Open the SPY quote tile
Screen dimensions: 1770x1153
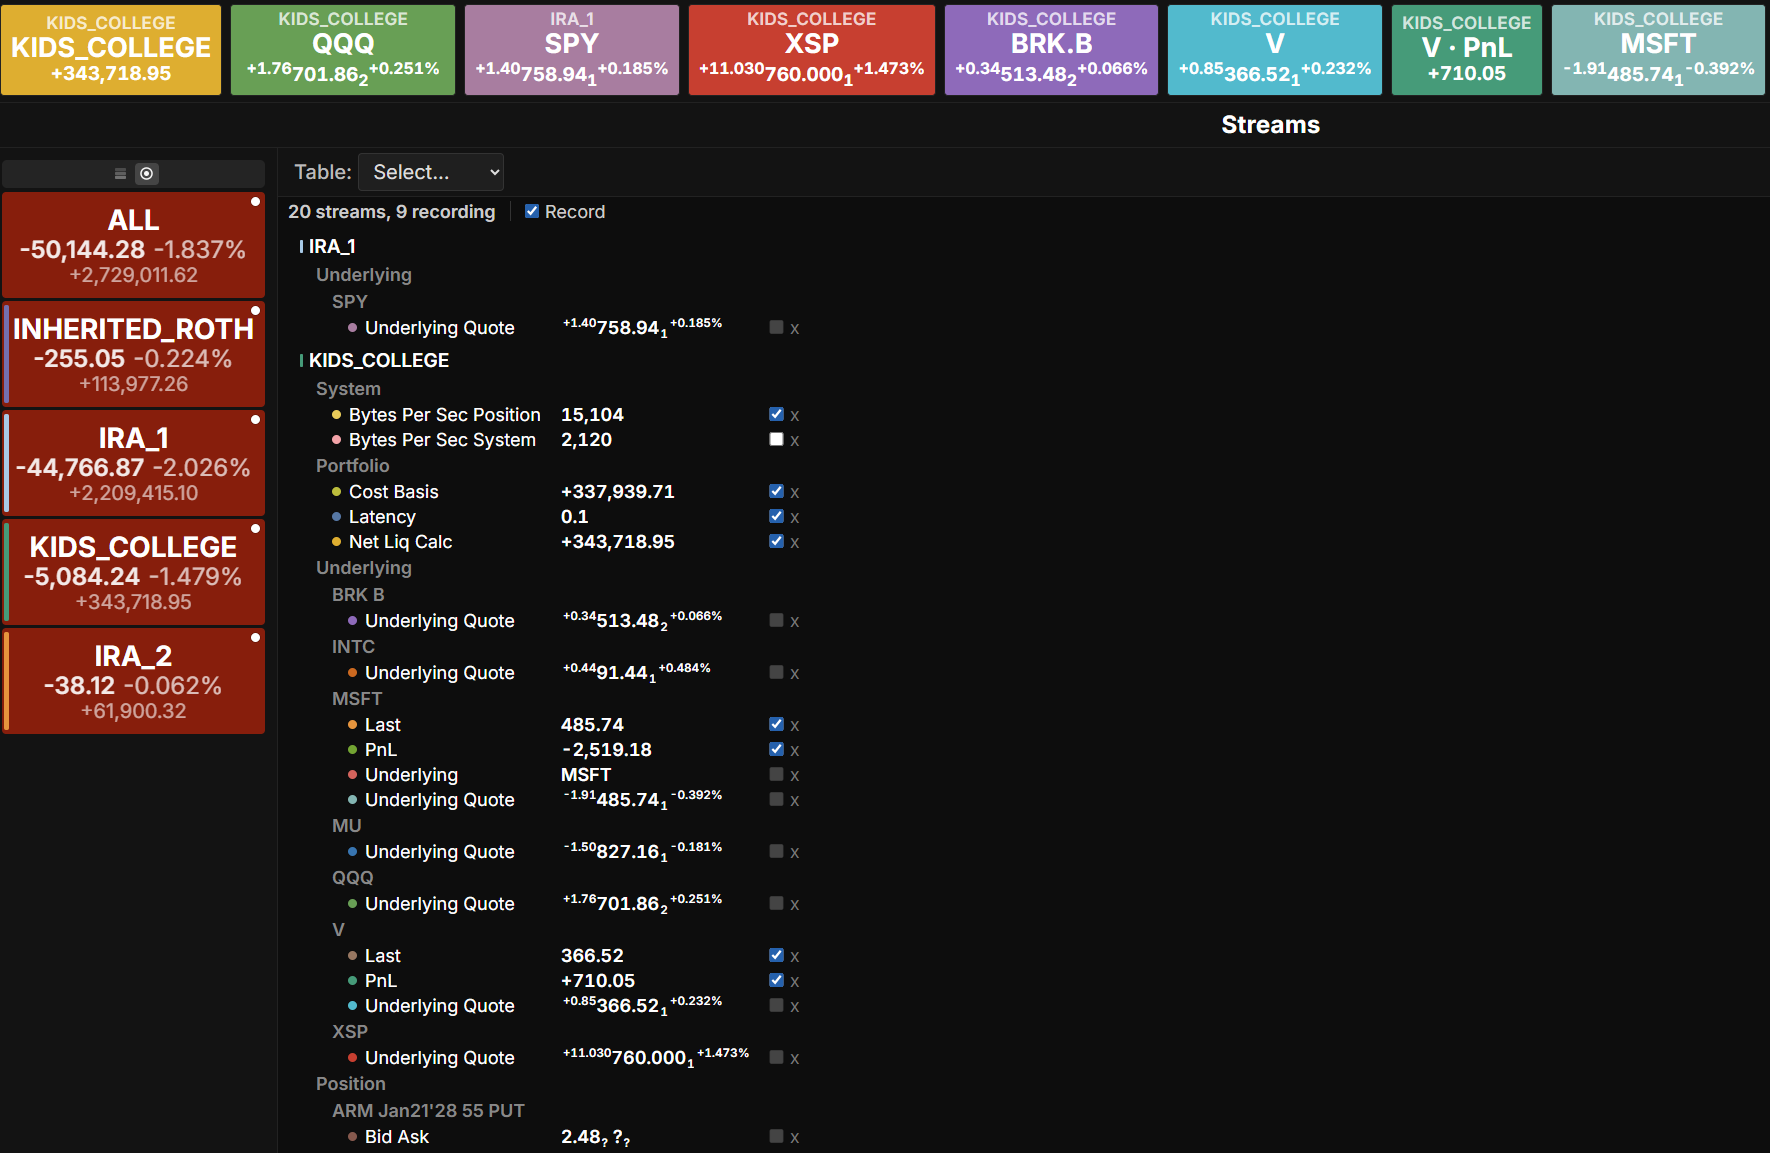coord(572,50)
